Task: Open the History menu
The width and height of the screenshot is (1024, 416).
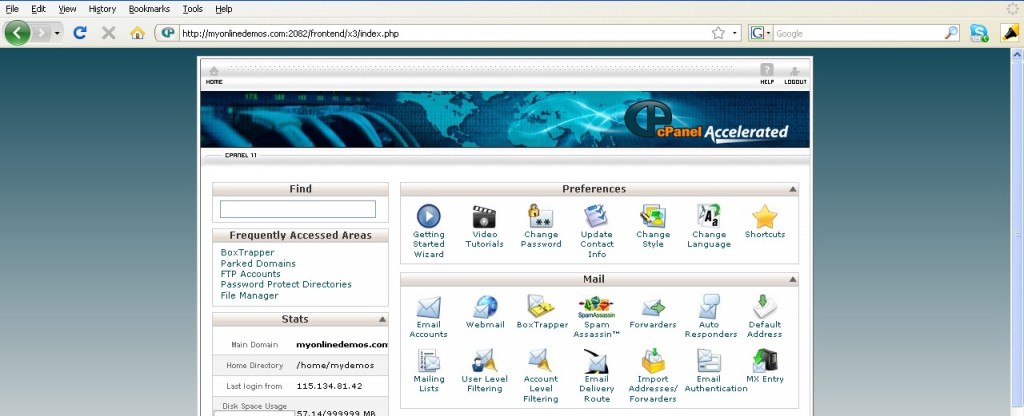Action: click(x=103, y=8)
